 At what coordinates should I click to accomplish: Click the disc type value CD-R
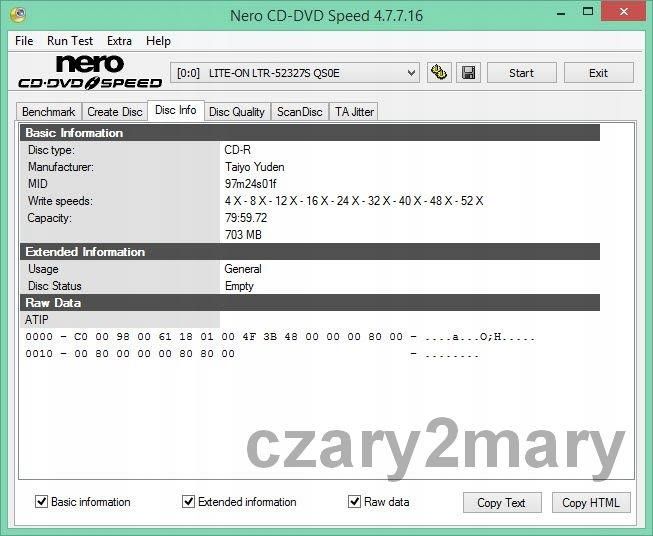click(x=237, y=150)
